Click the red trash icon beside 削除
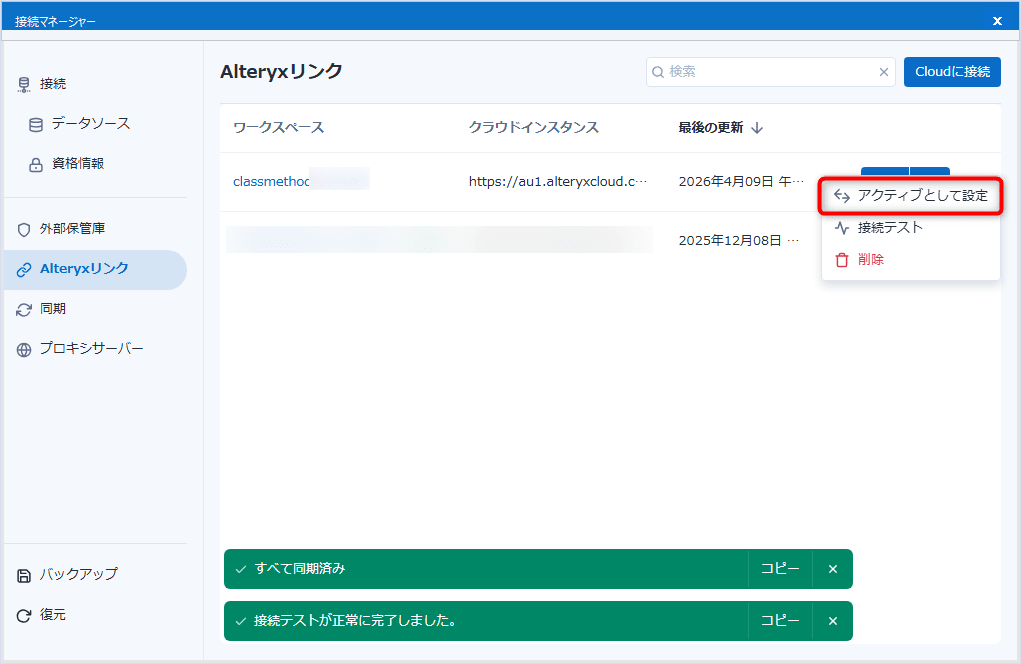This screenshot has width=1021, height=664. [x=841, y=259]
